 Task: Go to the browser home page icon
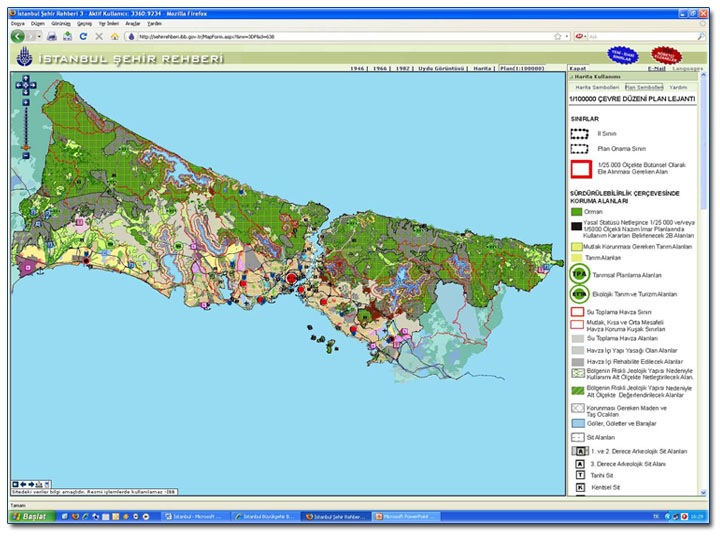click(x=114, y=36)
